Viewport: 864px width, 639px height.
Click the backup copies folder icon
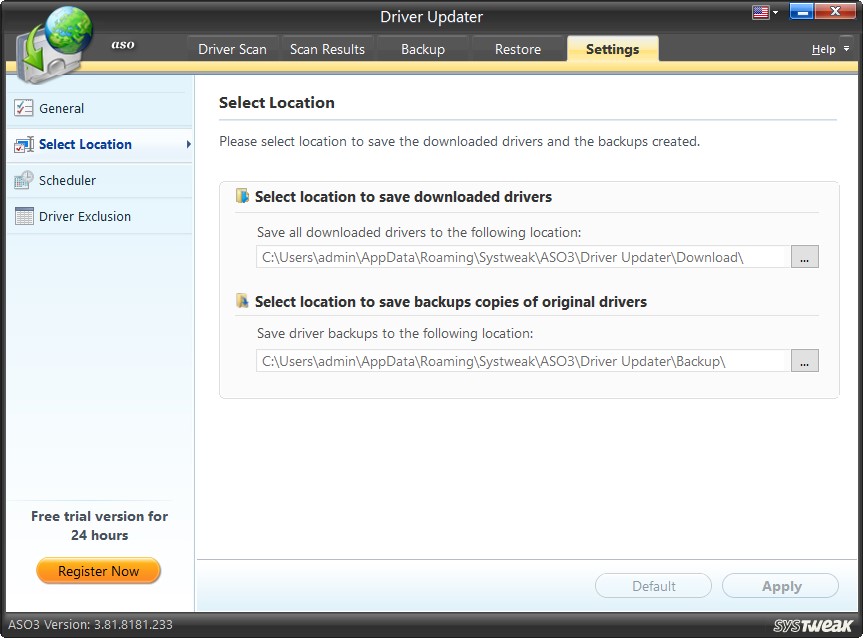(240, 301)
